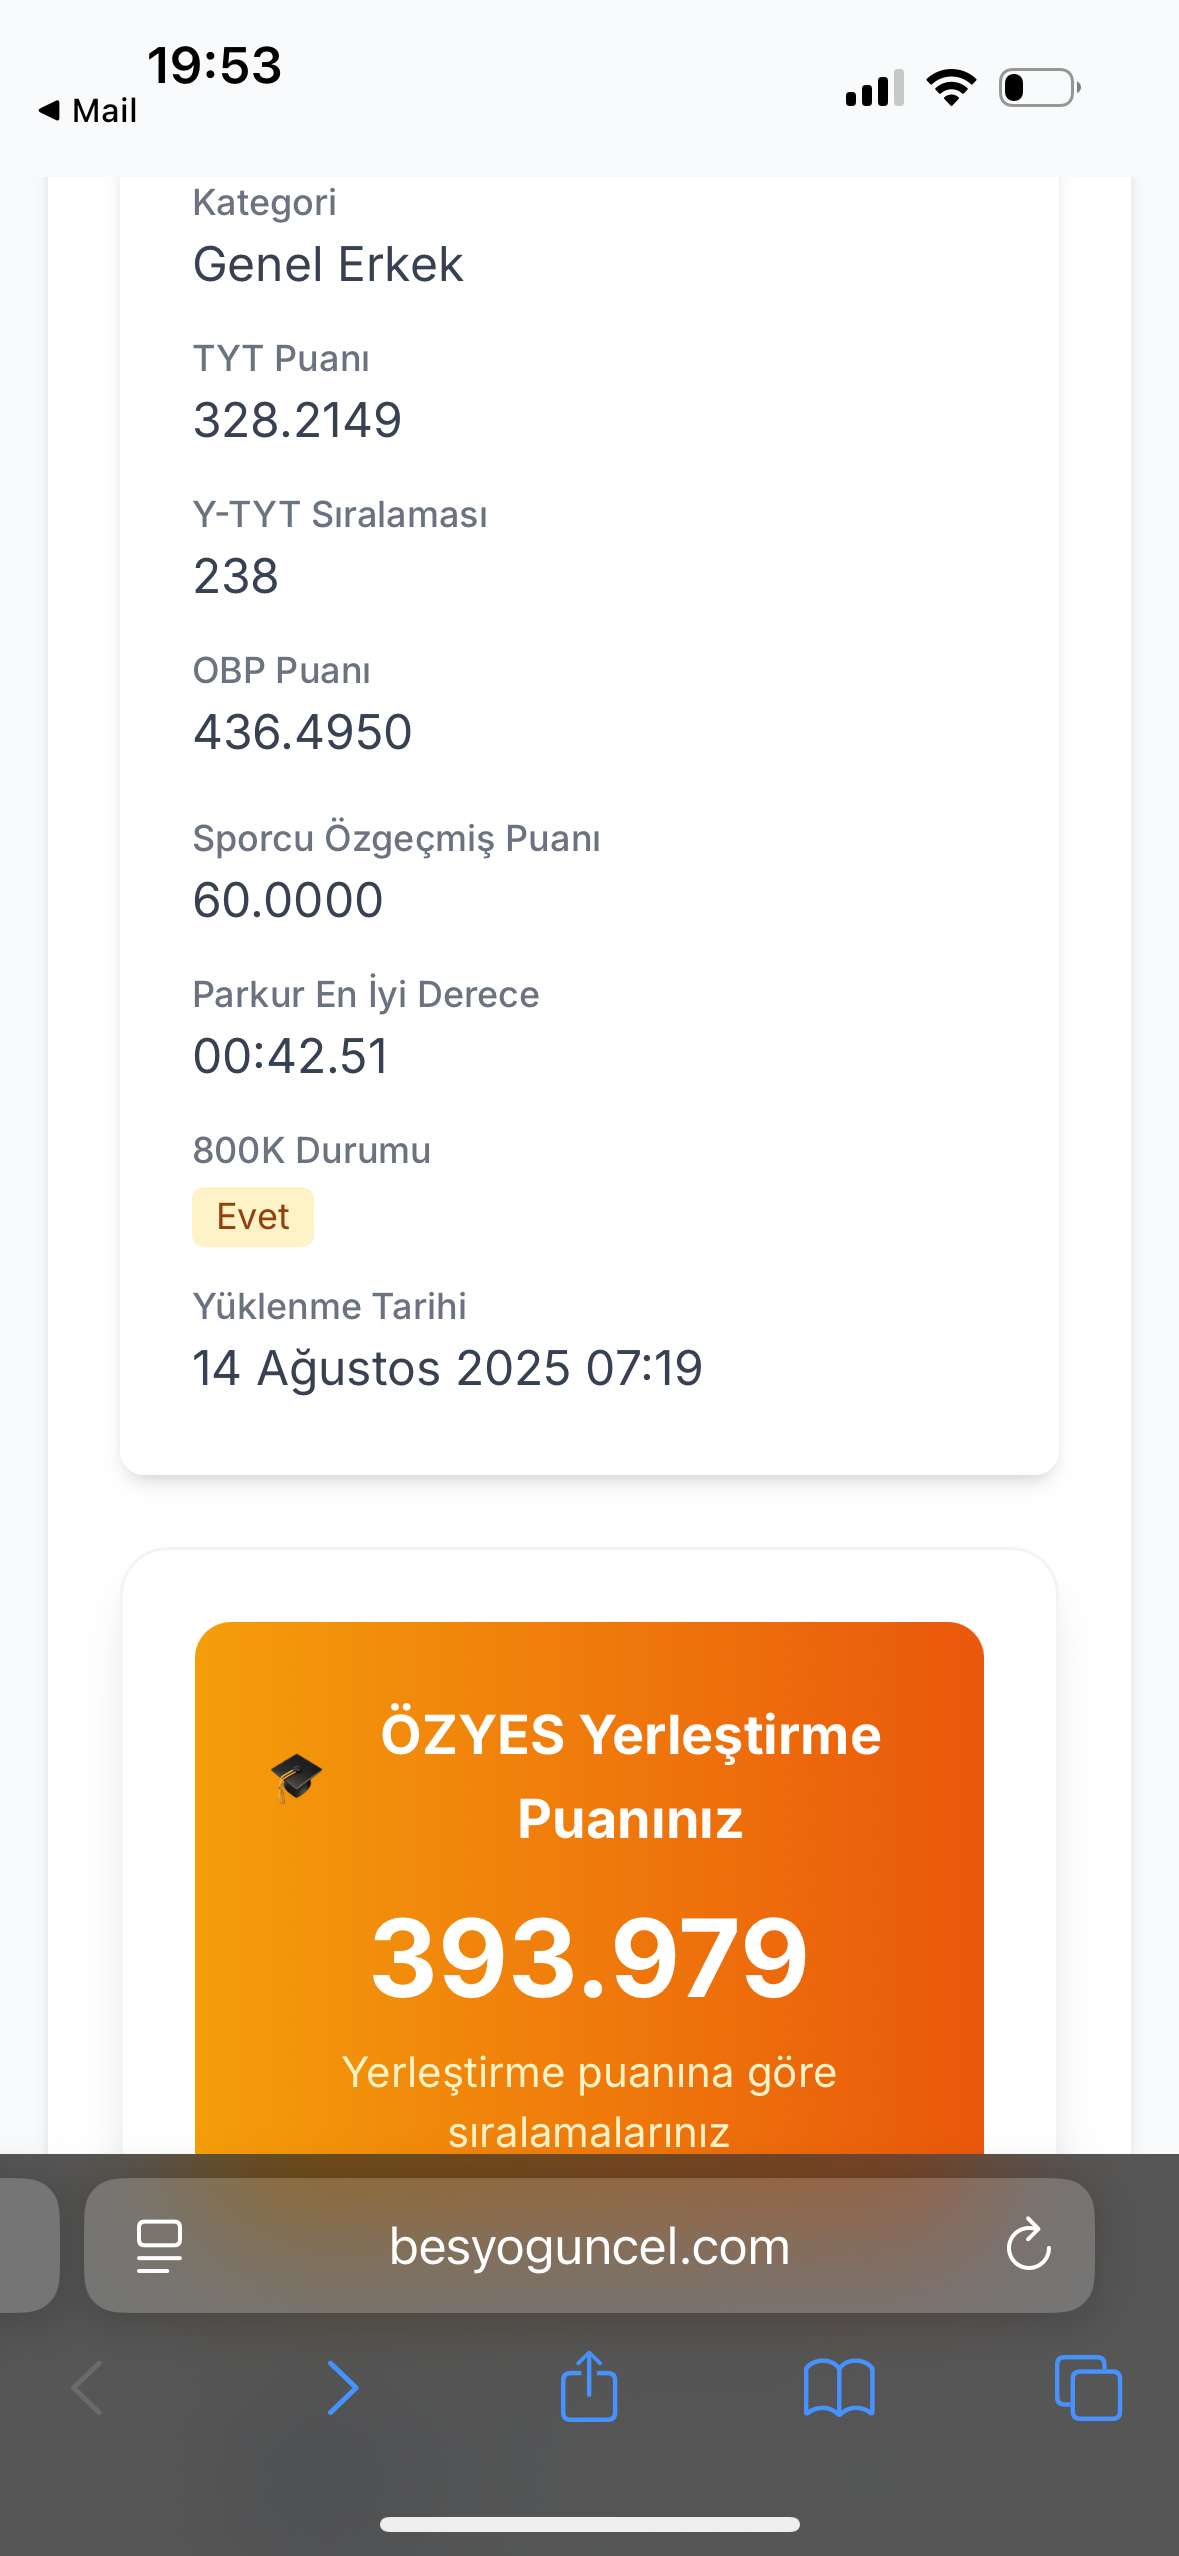Return to Mail app via back link

[87, 110]
